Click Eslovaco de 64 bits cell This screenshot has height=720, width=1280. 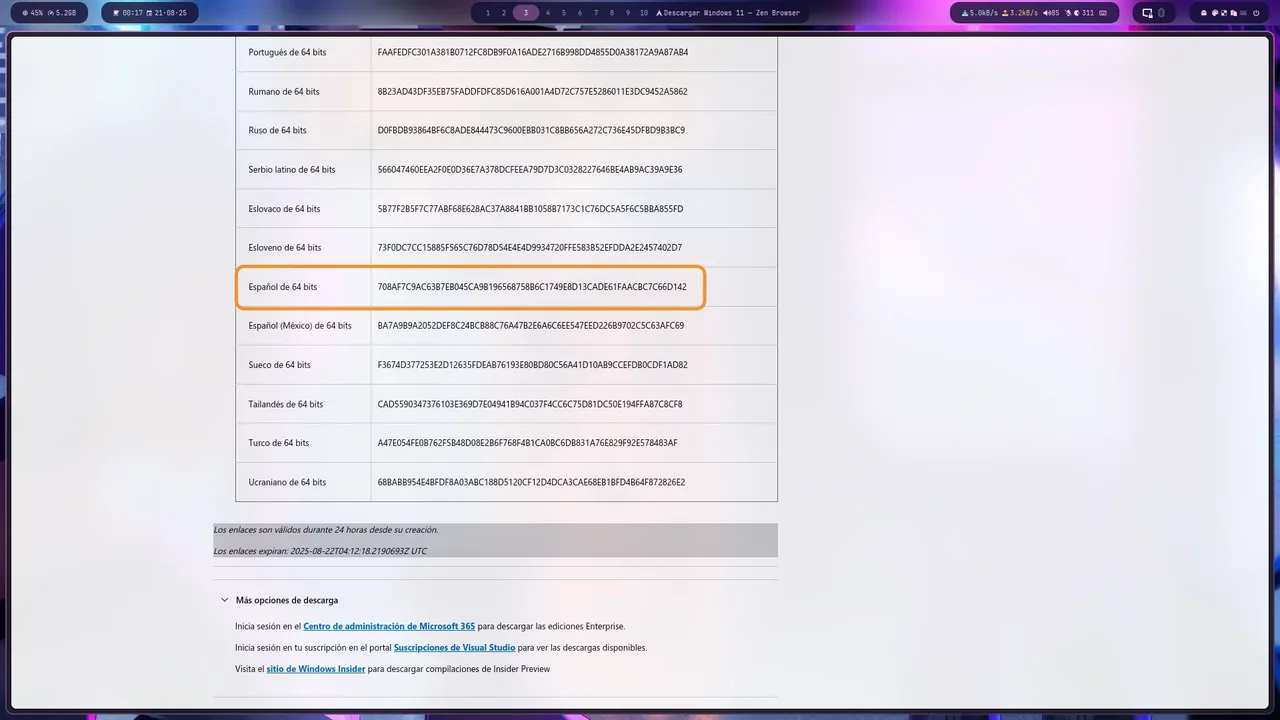pyautogui.click(x=303, y=209)
